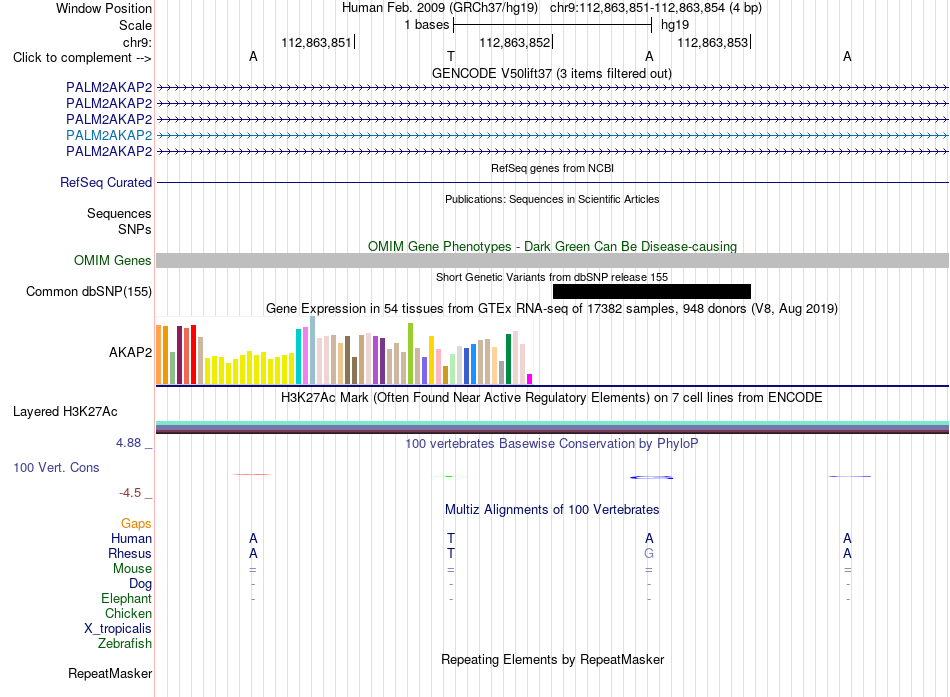
Task: Open 'Multiz Alignments of 100 Vertebrates' title
Action: pos(552,510)
